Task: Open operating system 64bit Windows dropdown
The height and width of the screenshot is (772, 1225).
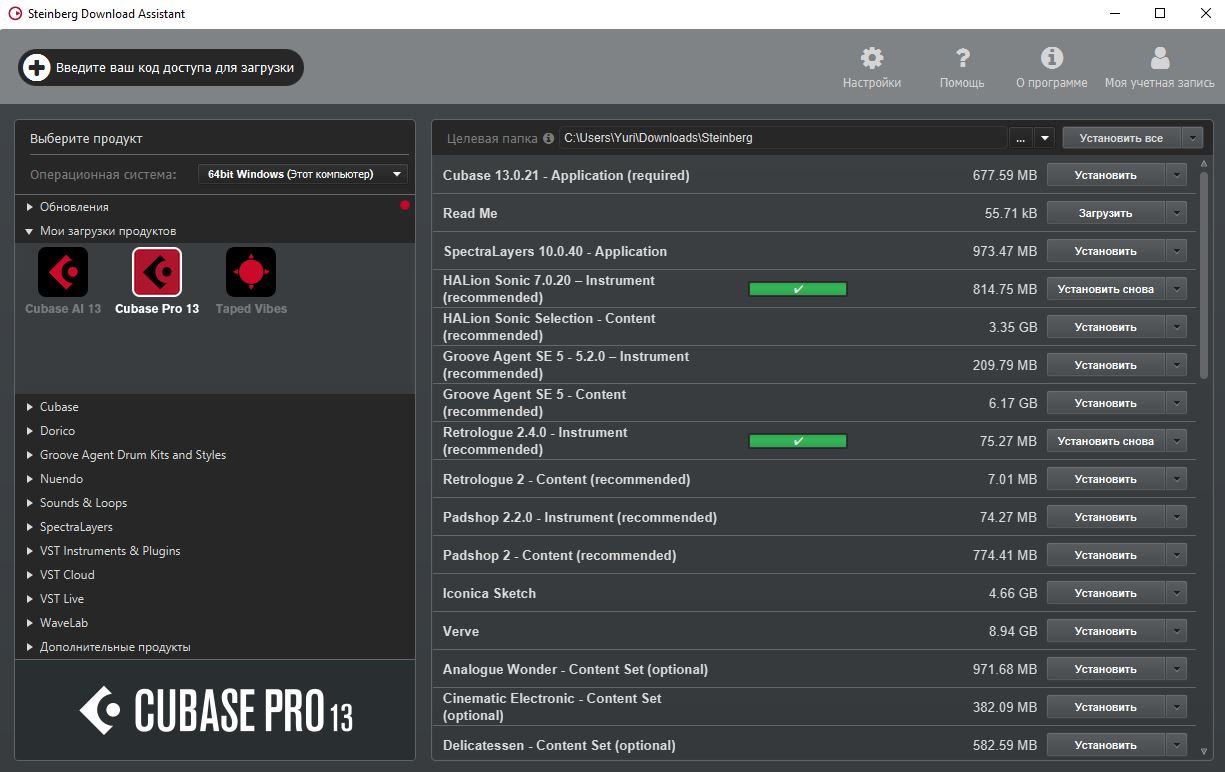Action: (303, 174)
